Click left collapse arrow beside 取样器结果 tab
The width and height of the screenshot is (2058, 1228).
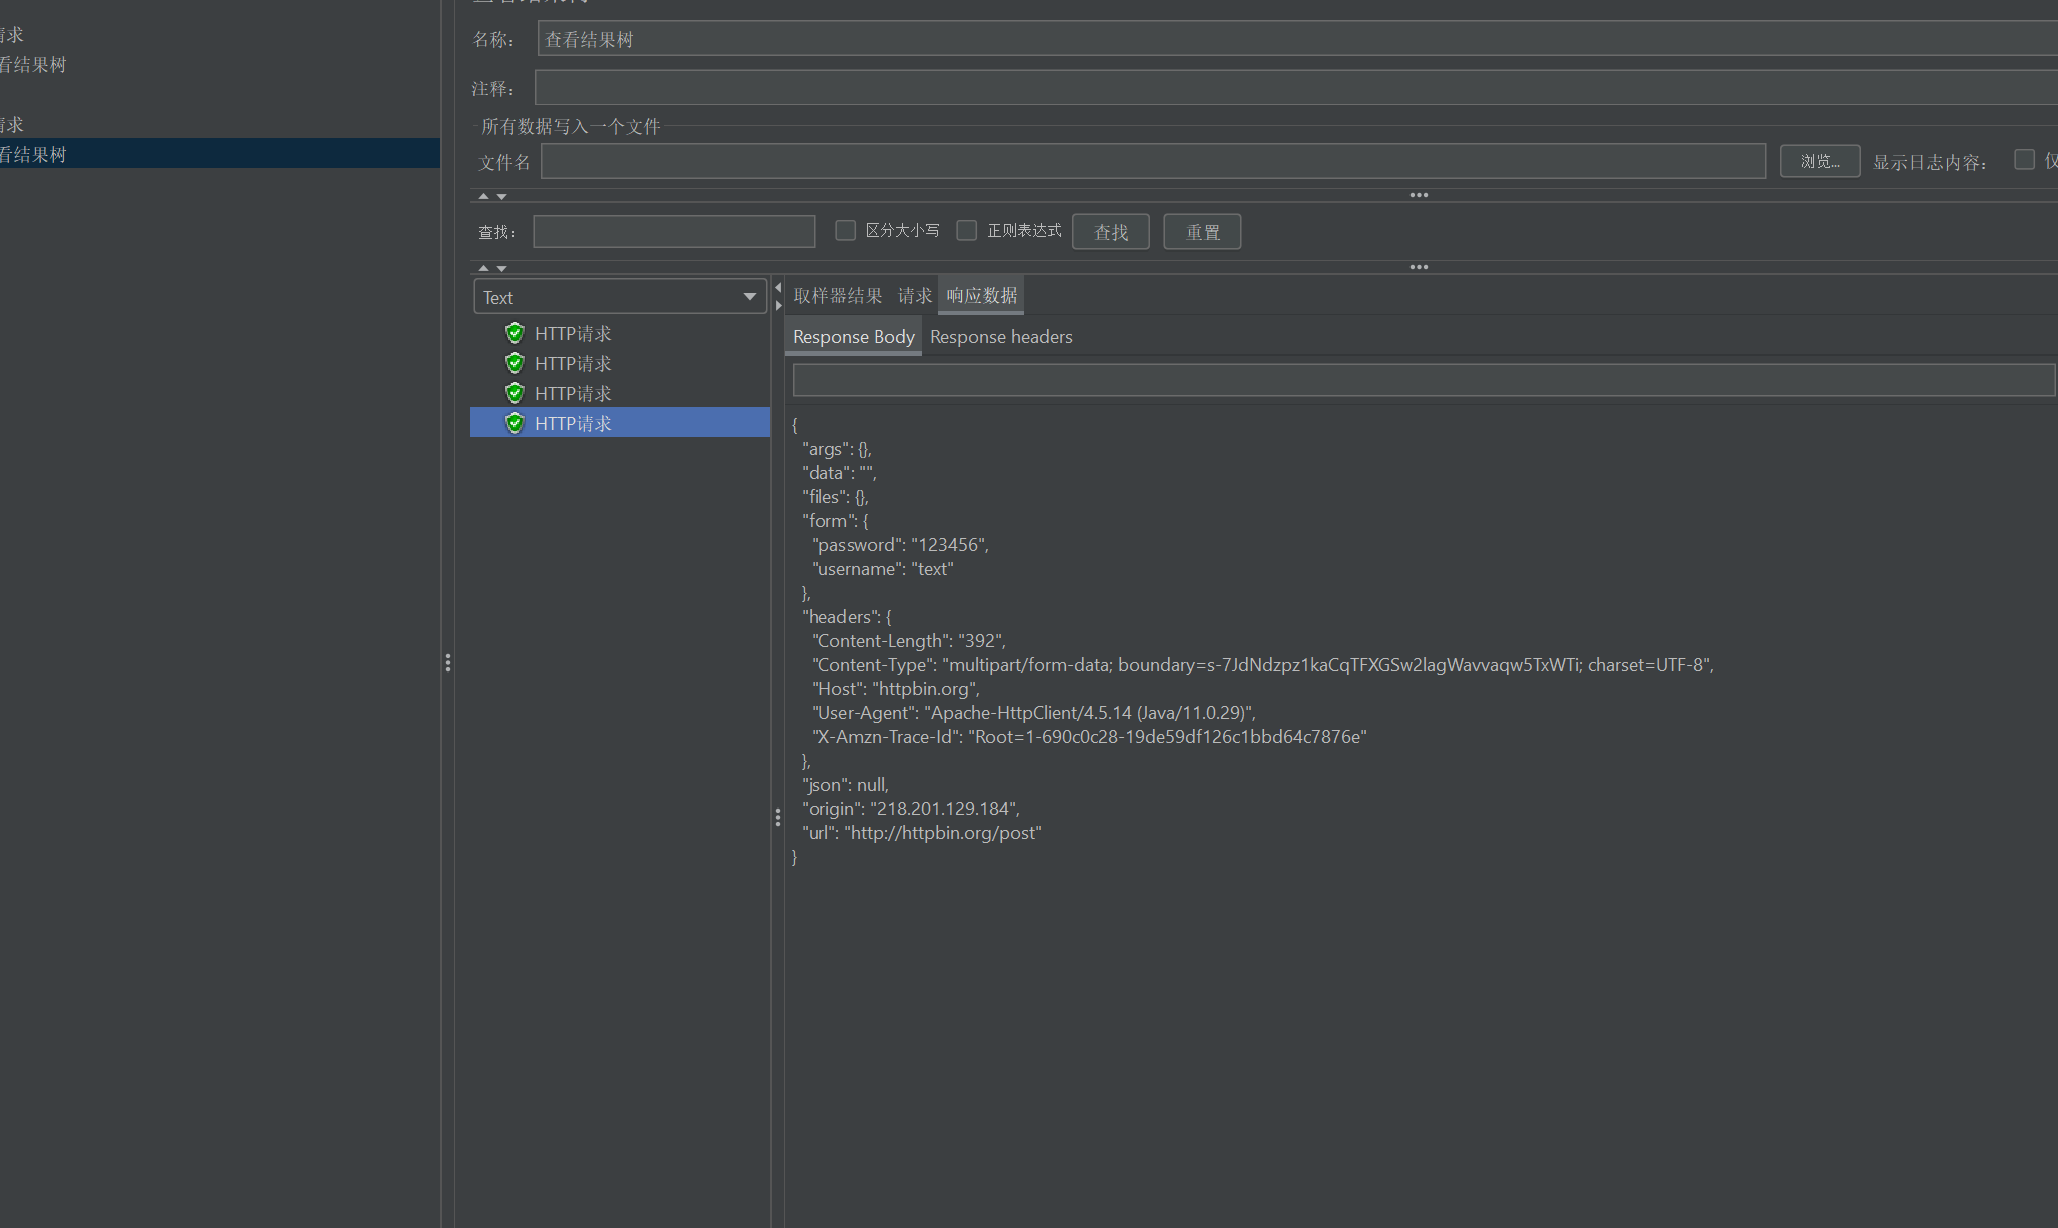(x=778, y=288)
